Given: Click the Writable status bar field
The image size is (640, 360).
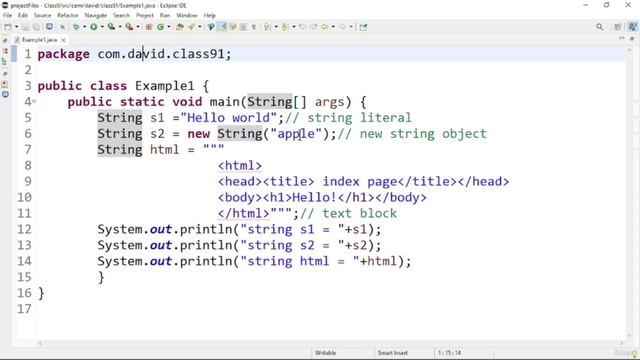Looking at the screenshot, I should pos(325,353).
